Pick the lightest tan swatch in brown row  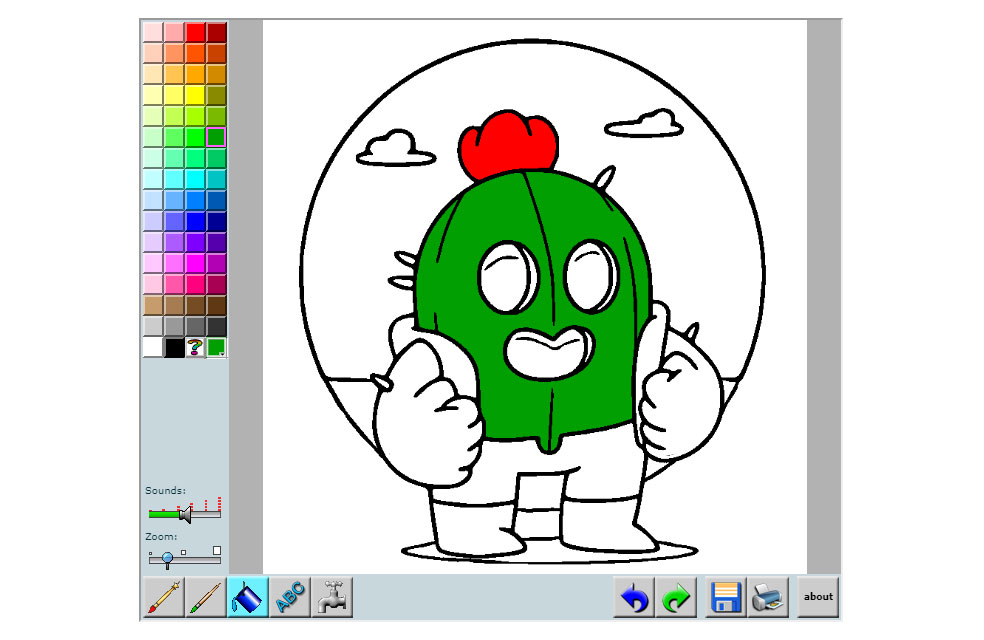pyautogui.click(x=153, y=305)
